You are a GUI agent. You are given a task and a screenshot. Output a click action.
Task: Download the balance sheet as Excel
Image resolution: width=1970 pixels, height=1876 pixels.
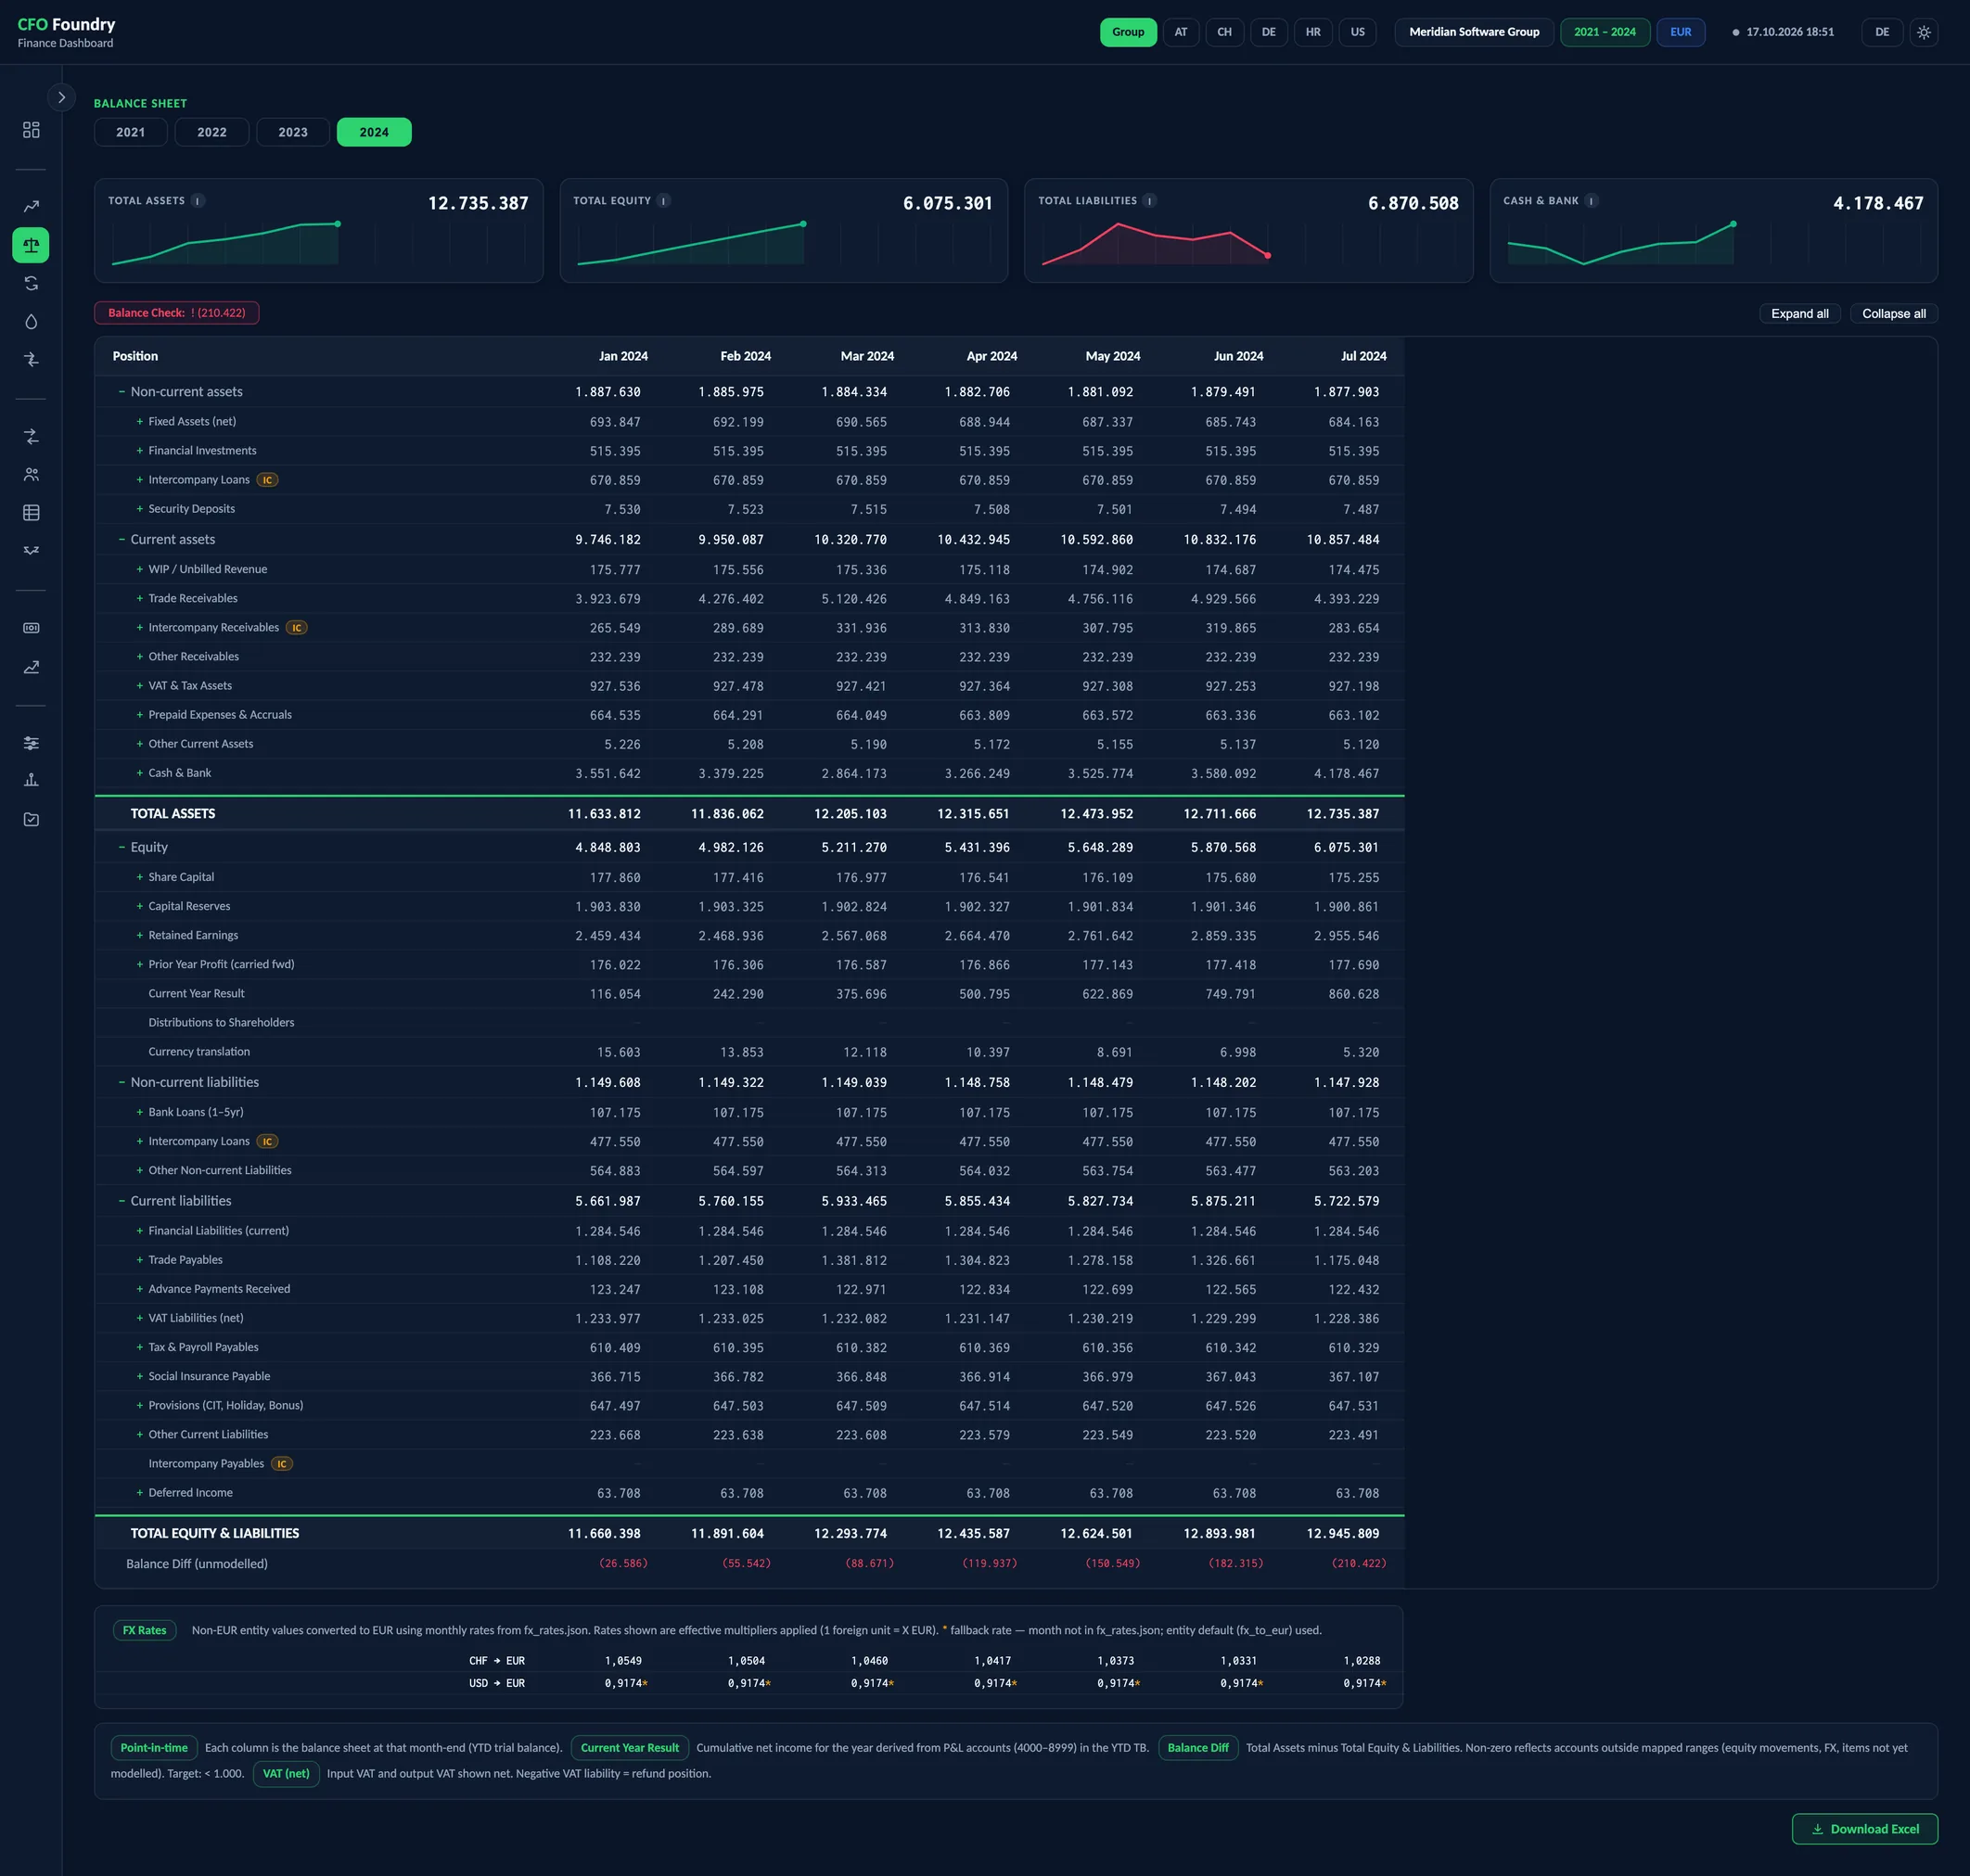[1865, 1829]
